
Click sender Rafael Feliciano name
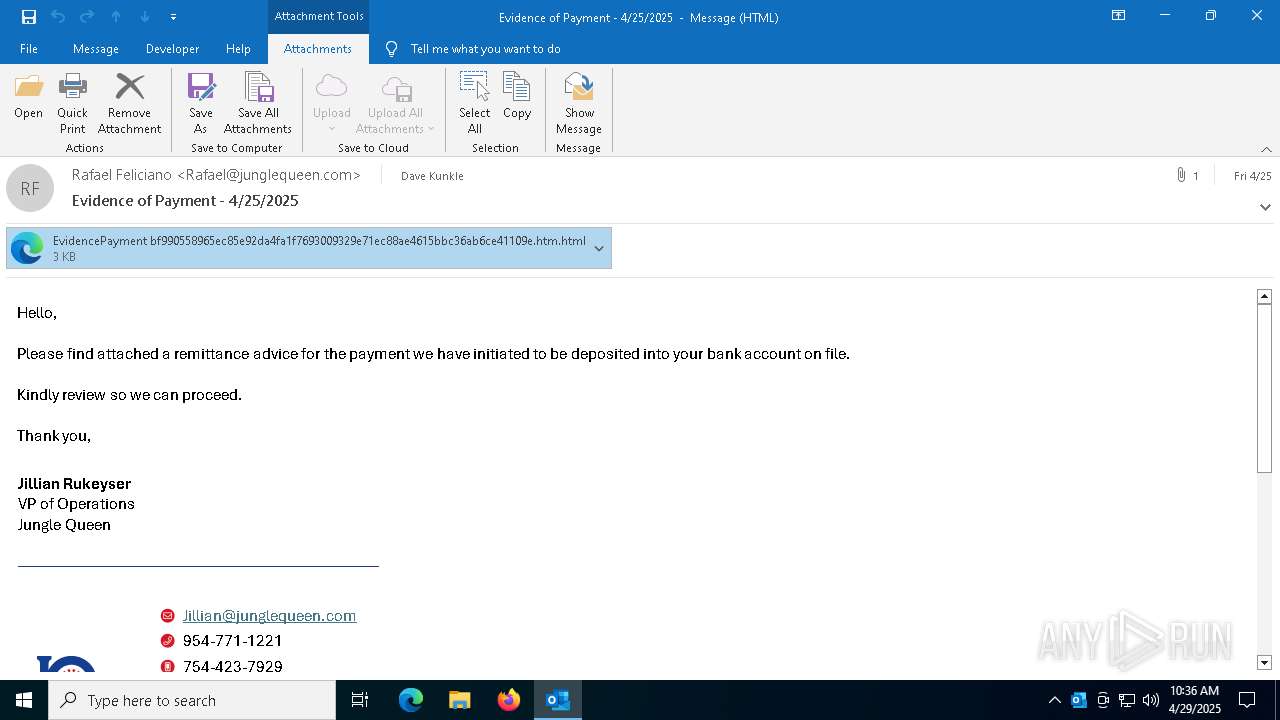pyautogui.click(x=216, y=175)
